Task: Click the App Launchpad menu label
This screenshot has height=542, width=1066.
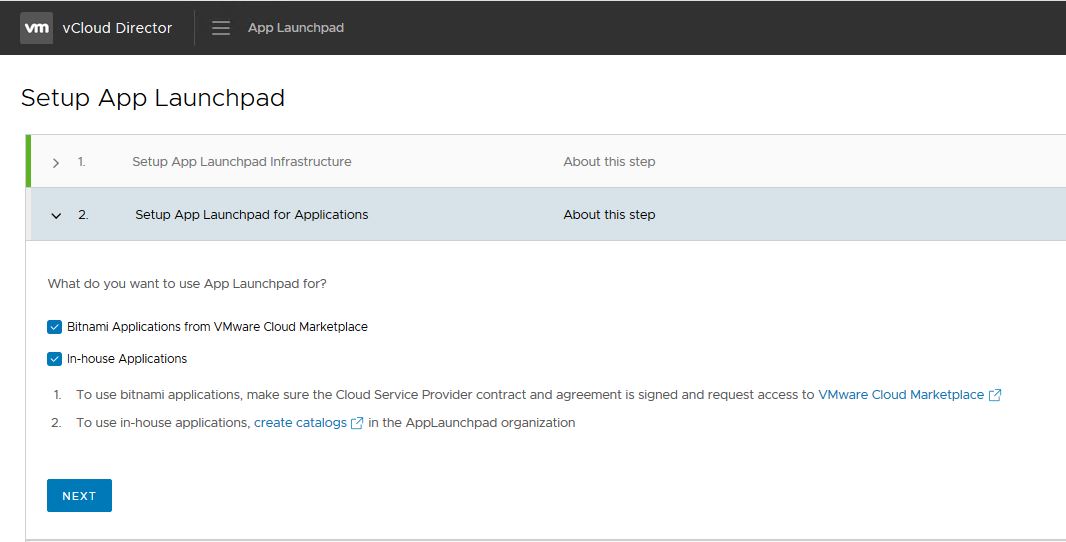Action: (x=295, y=28)
